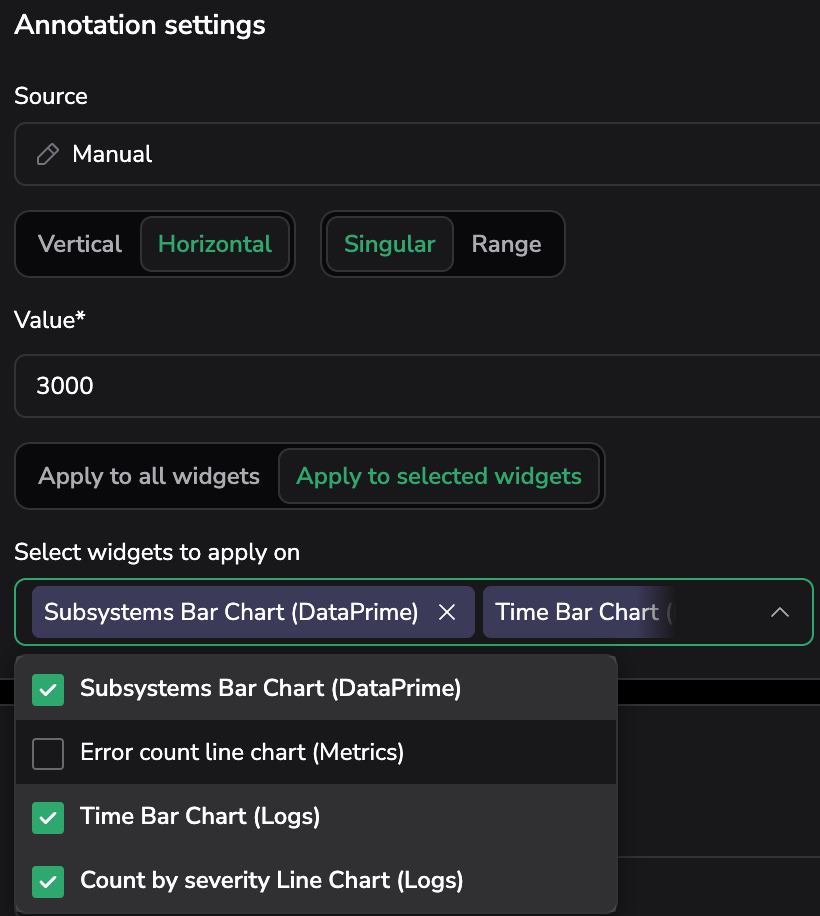The image size is (820, 916).
Task: Click Time Bar Chart (Logs) list entry
Action: (200, 816)
